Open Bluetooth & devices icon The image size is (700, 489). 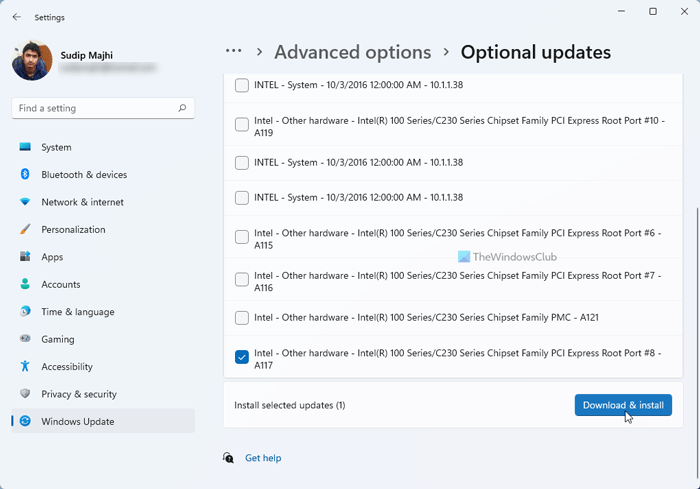pyautogui.click(x=25, y=175)
